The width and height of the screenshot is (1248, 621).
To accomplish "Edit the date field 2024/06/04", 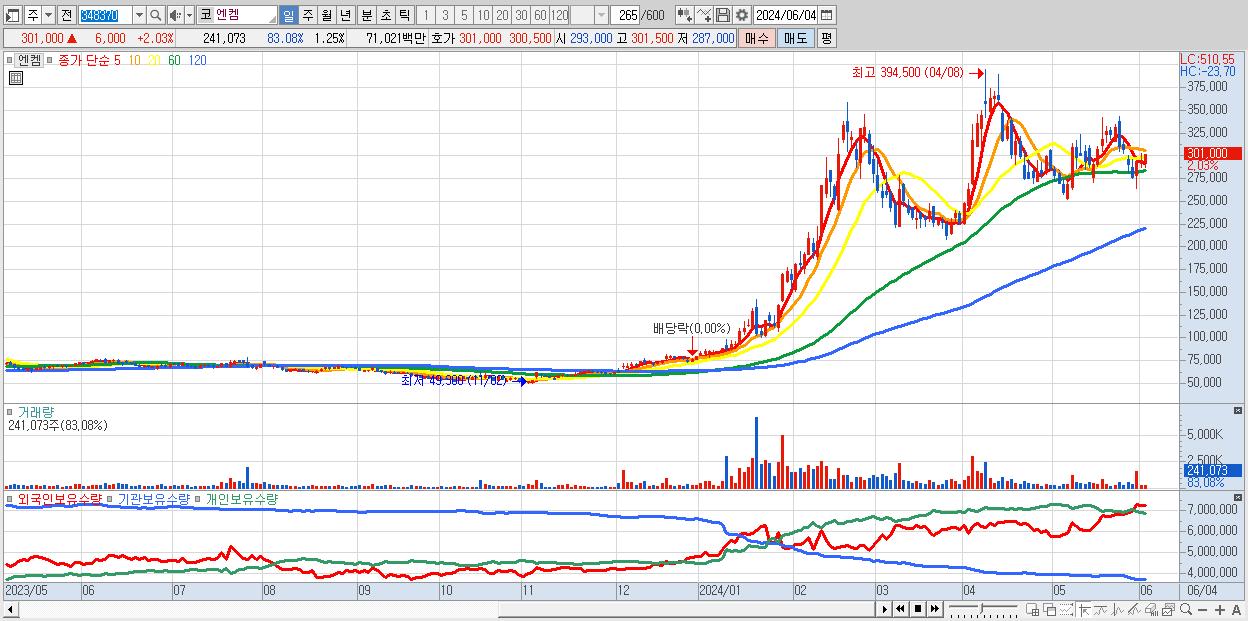I will (785, 15).
